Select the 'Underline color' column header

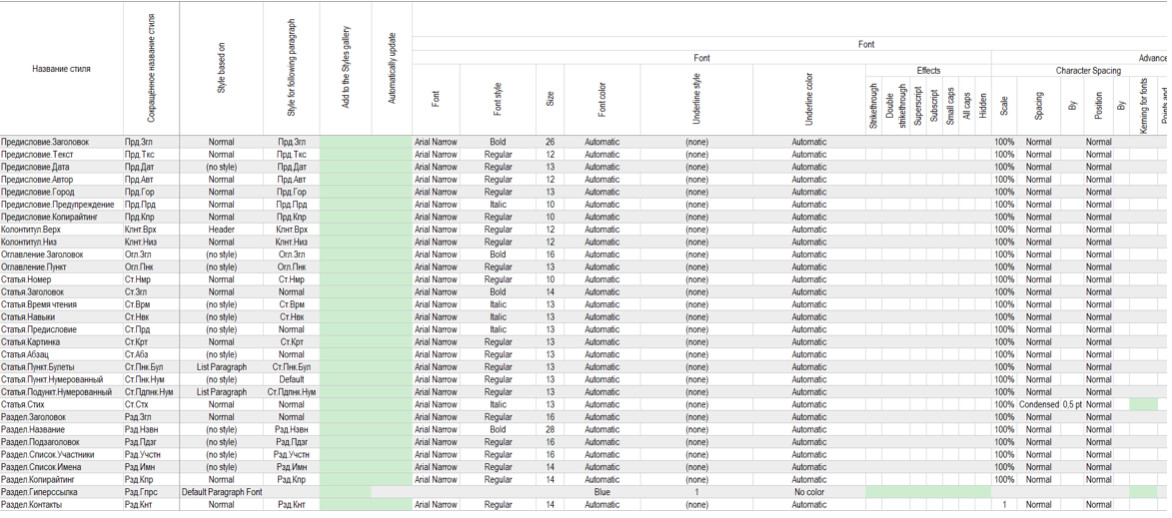pos(809,97)
